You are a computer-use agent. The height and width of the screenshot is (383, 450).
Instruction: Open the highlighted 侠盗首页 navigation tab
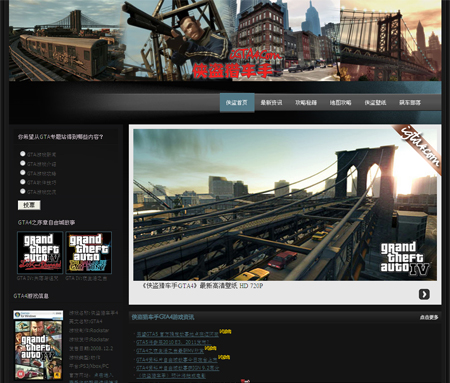click(237, 103)
